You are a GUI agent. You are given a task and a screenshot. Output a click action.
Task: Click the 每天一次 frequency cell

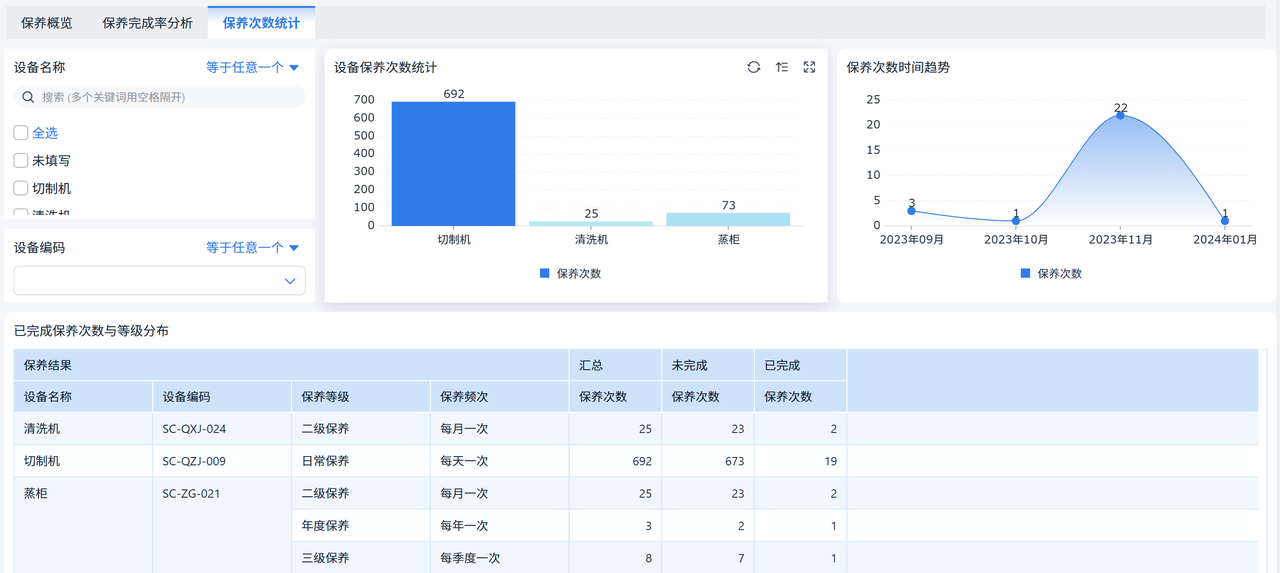tap(500, 461)
